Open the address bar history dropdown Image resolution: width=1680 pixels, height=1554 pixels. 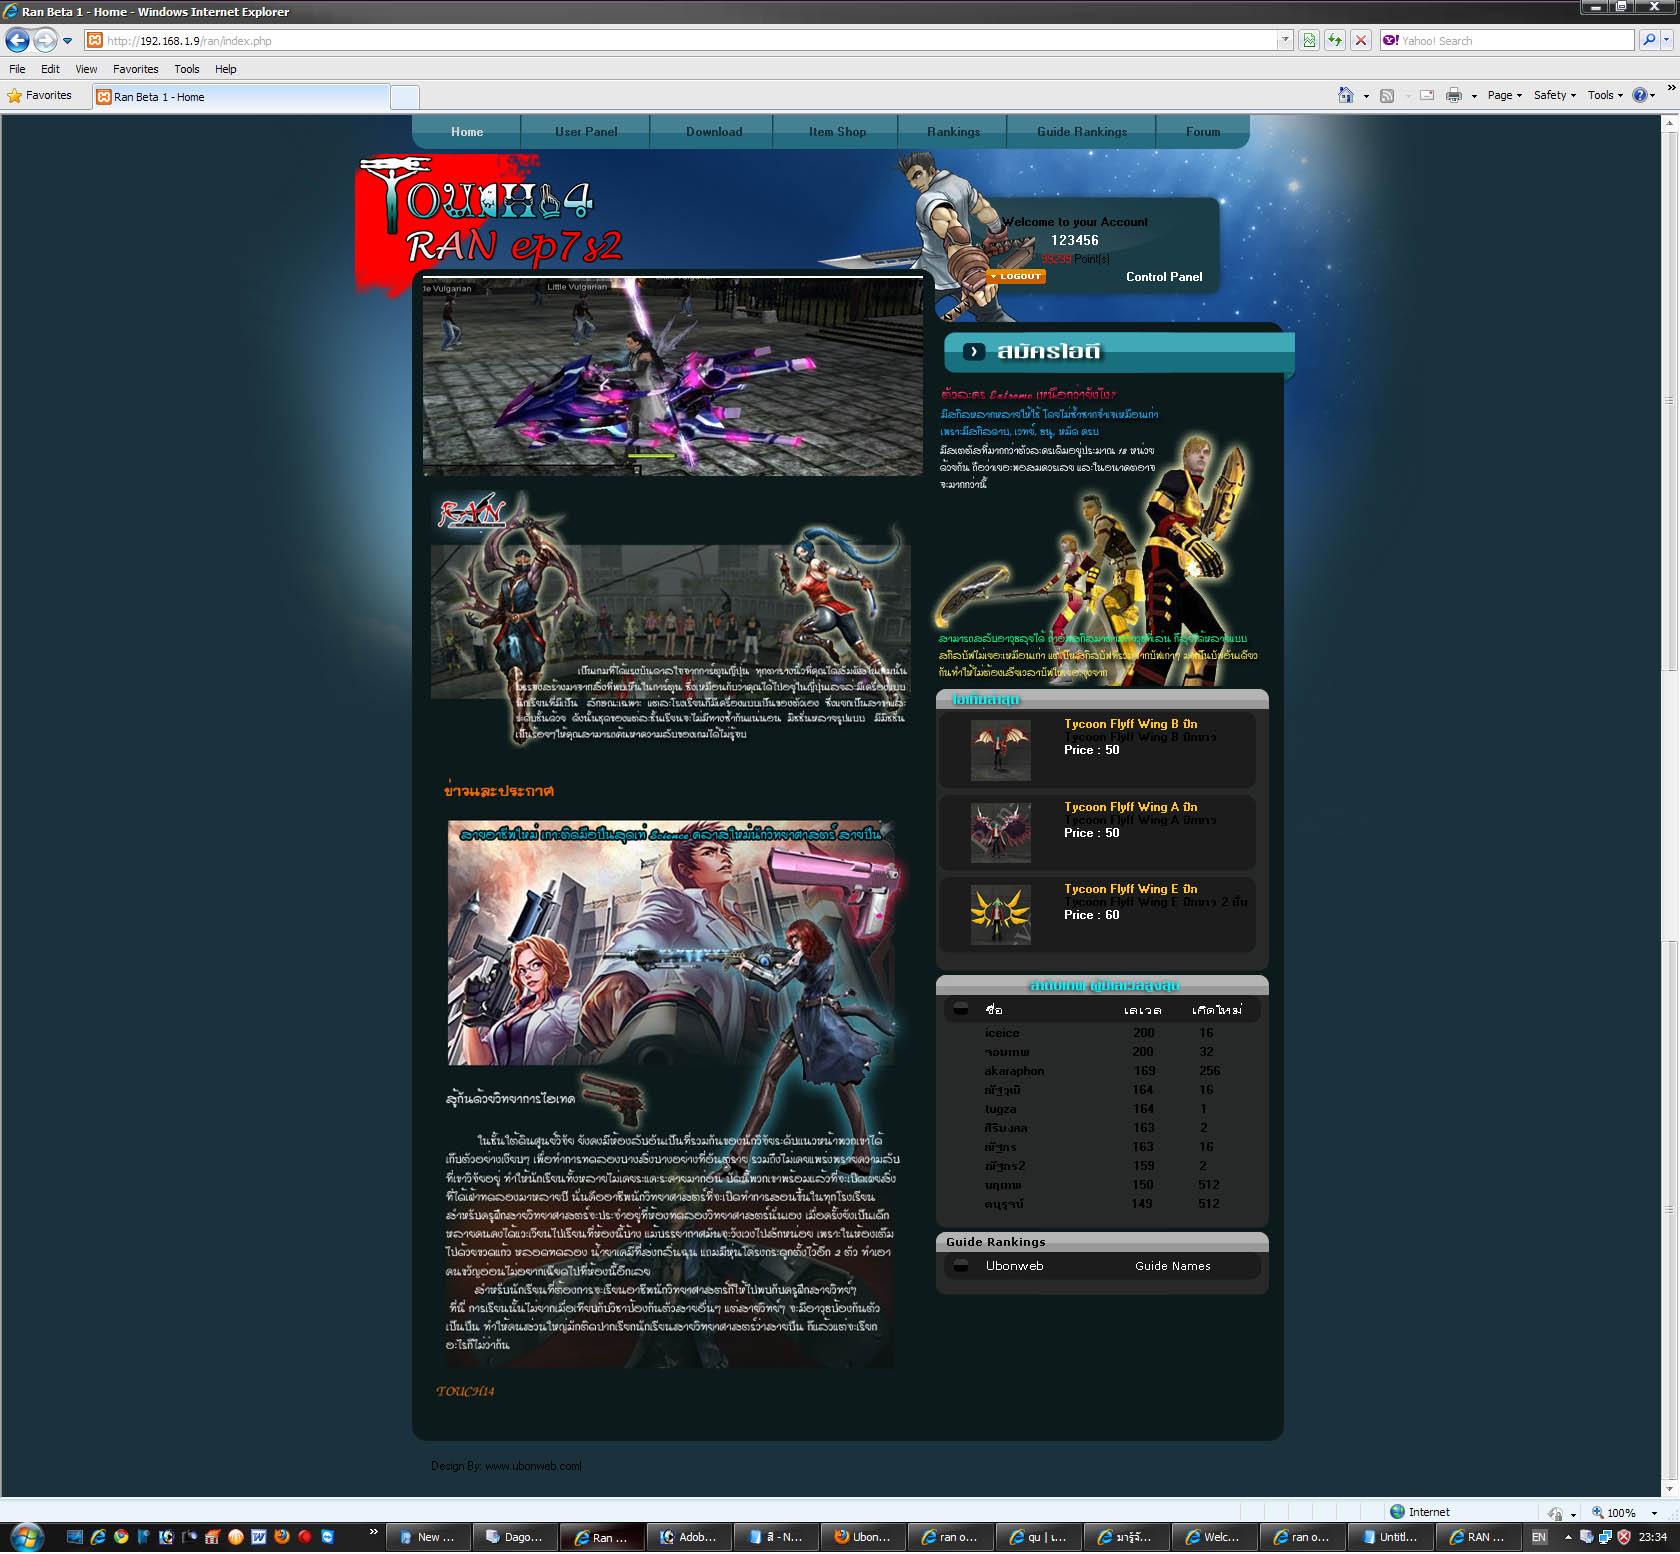[x=1285, y=40]
